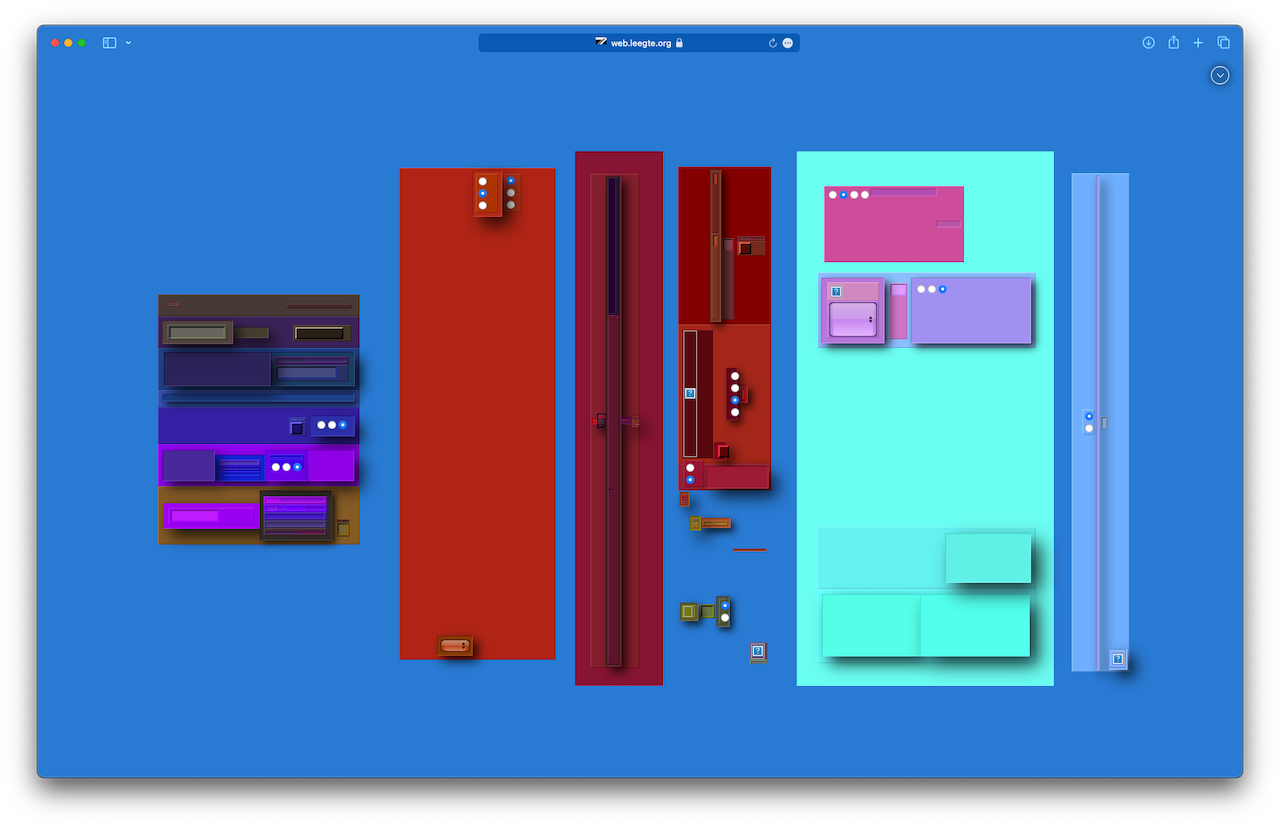This screenshot has height=827, width=1280.
Task: Tick the small red checkbox beside the vertical slider
Action: coord(745,248)
